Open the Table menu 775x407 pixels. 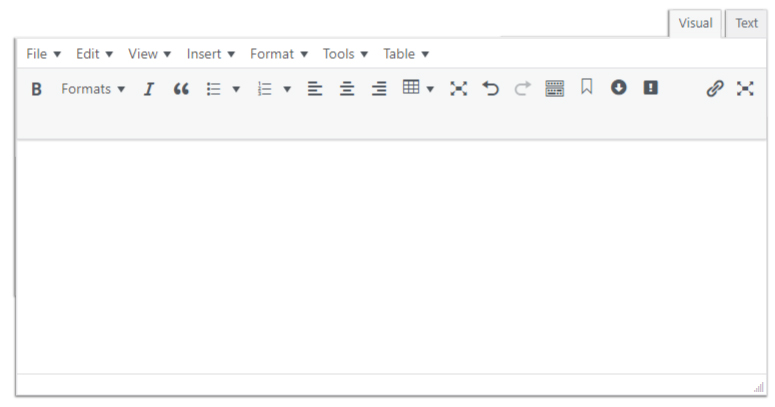(405, 54)
